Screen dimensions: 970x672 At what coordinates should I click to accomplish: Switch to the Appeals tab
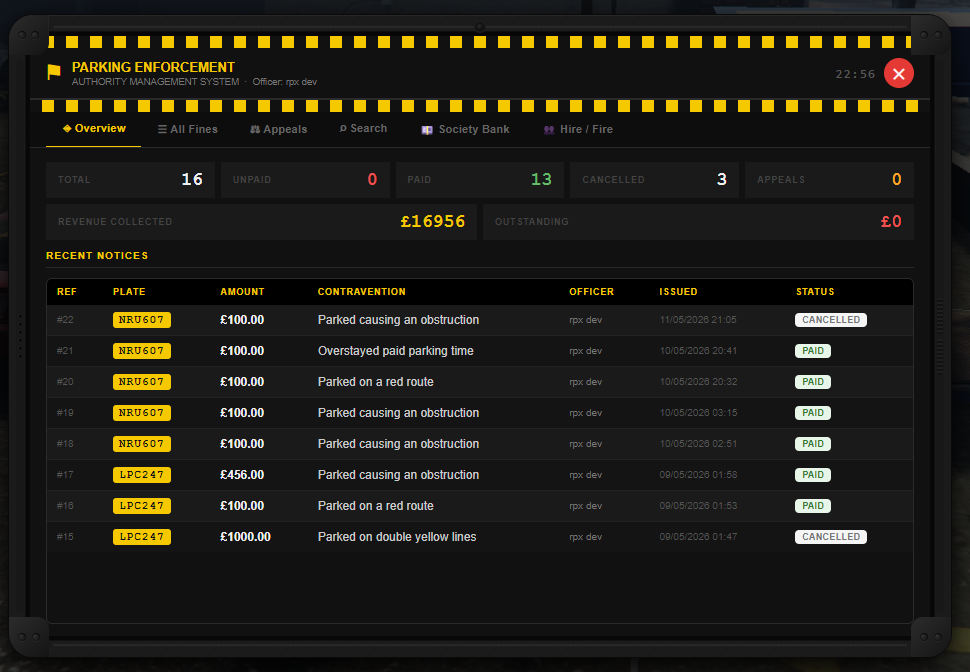tap(278, 129)
